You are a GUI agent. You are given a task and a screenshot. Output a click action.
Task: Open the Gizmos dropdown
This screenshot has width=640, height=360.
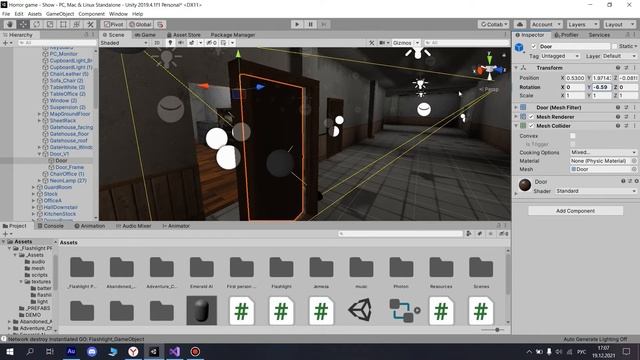[406, 43]
